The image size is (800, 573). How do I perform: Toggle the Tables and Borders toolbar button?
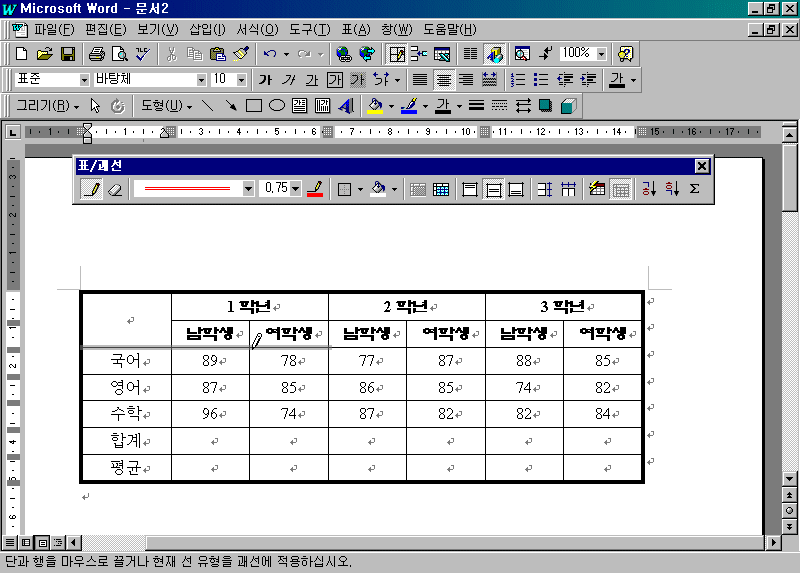click(x=396, y=54)
